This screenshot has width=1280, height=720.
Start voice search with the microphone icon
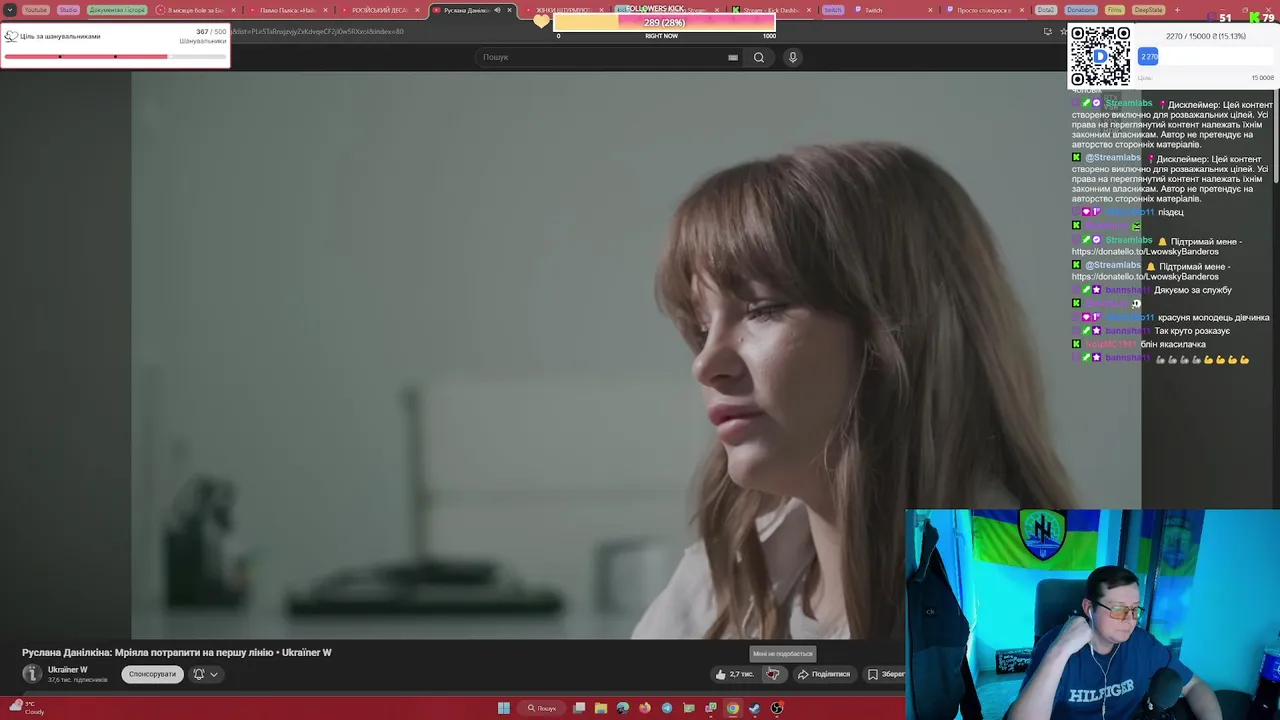point(793,57)
